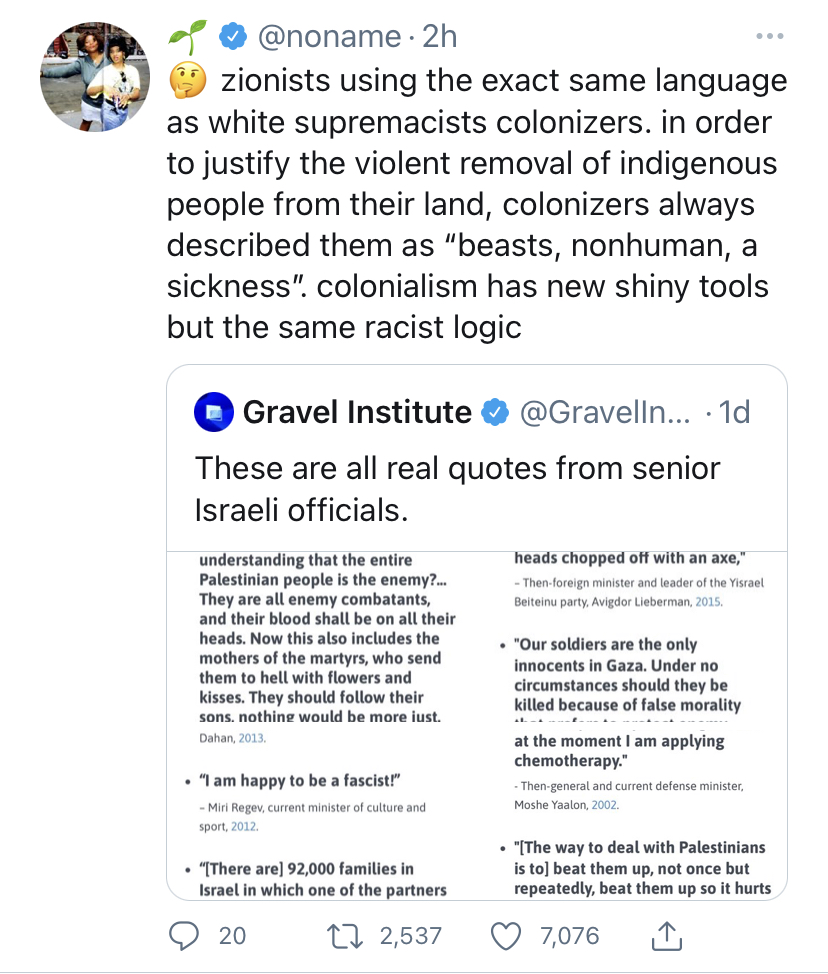The width and height of the screenshot is (828, 974).
Task: Click the three-dot more options icon
Action: [x=770, y=36]
